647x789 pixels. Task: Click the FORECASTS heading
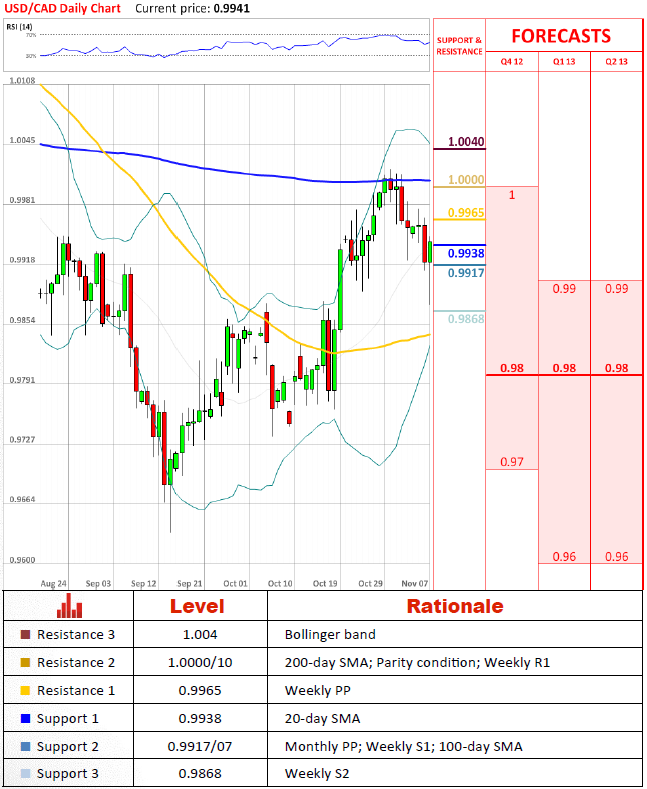(561, 36)
